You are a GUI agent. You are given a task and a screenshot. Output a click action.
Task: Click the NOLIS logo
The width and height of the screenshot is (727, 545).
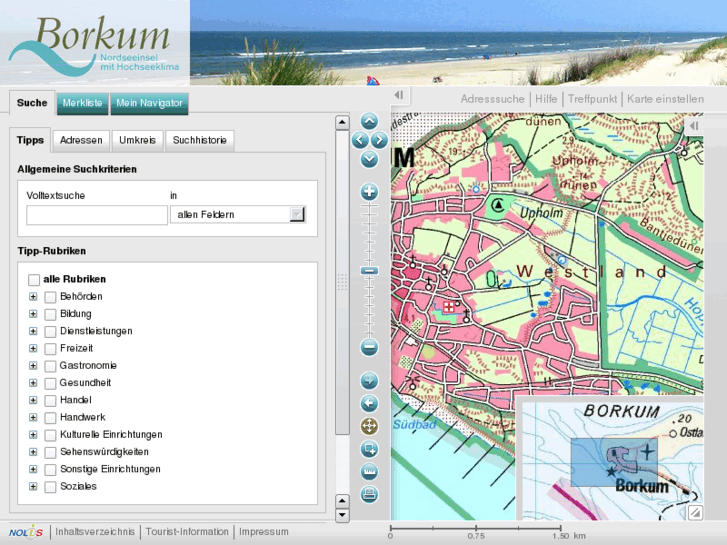tap(26, 532)
